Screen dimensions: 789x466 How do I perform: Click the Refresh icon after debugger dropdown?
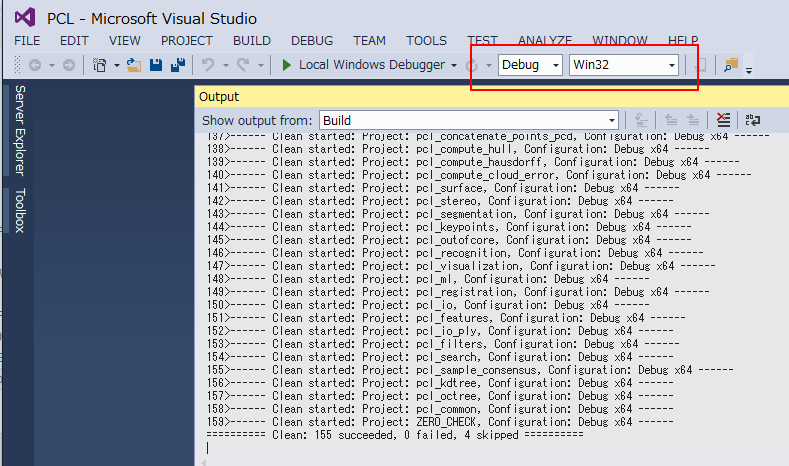coord(472,65)
